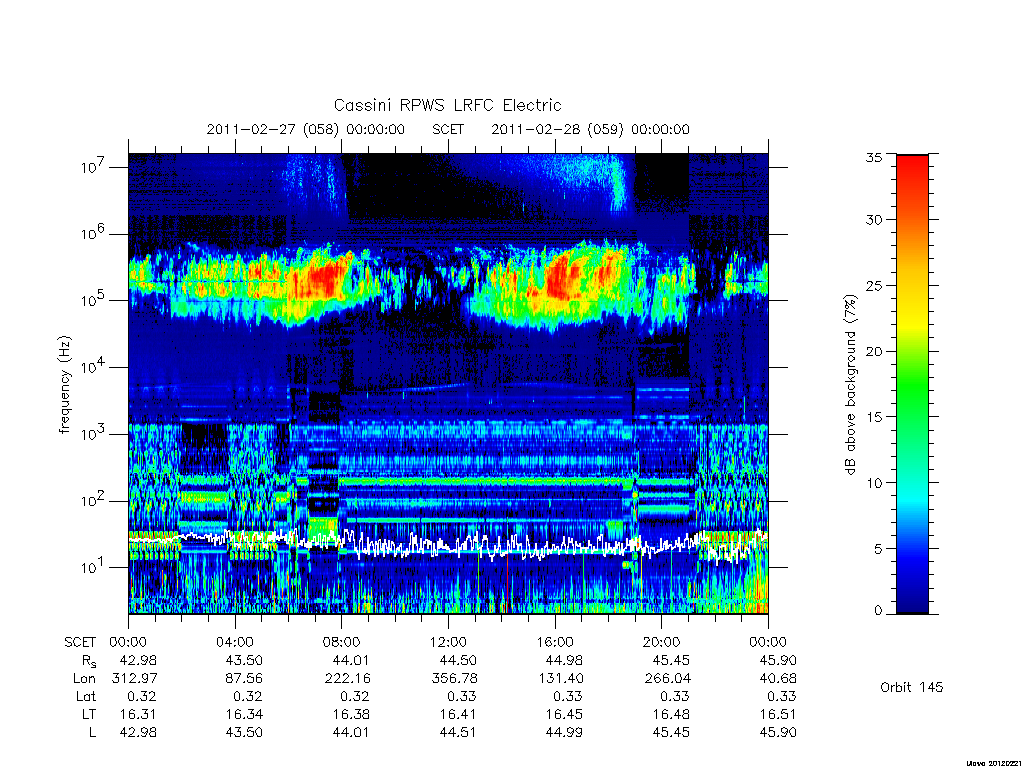Click the LT value '16.41'
The image size is (1024, 768).
click(x=458, y=714)
